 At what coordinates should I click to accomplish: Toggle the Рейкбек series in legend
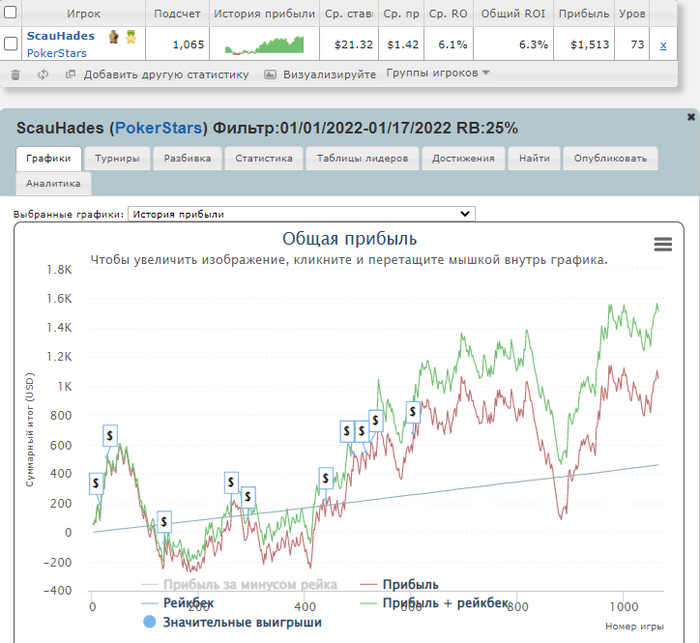click(x=178, y=603)
